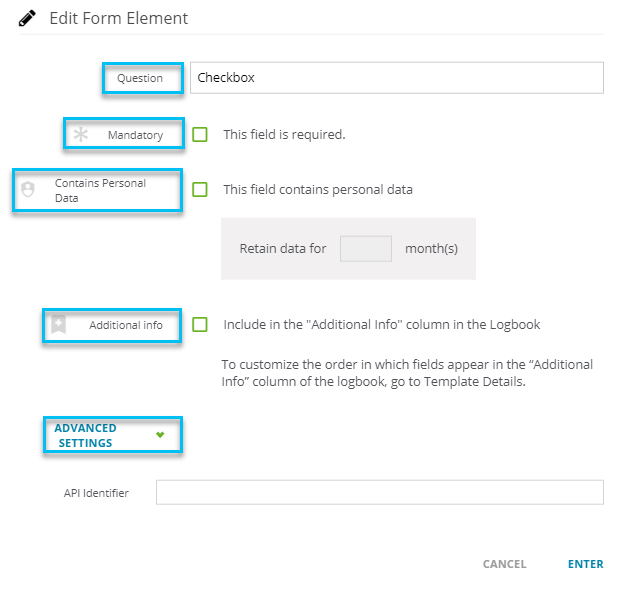Click the Additional info bookmark icon
Image resolution: width=622 pixels, height=589 pixels.
coord(58,325)
